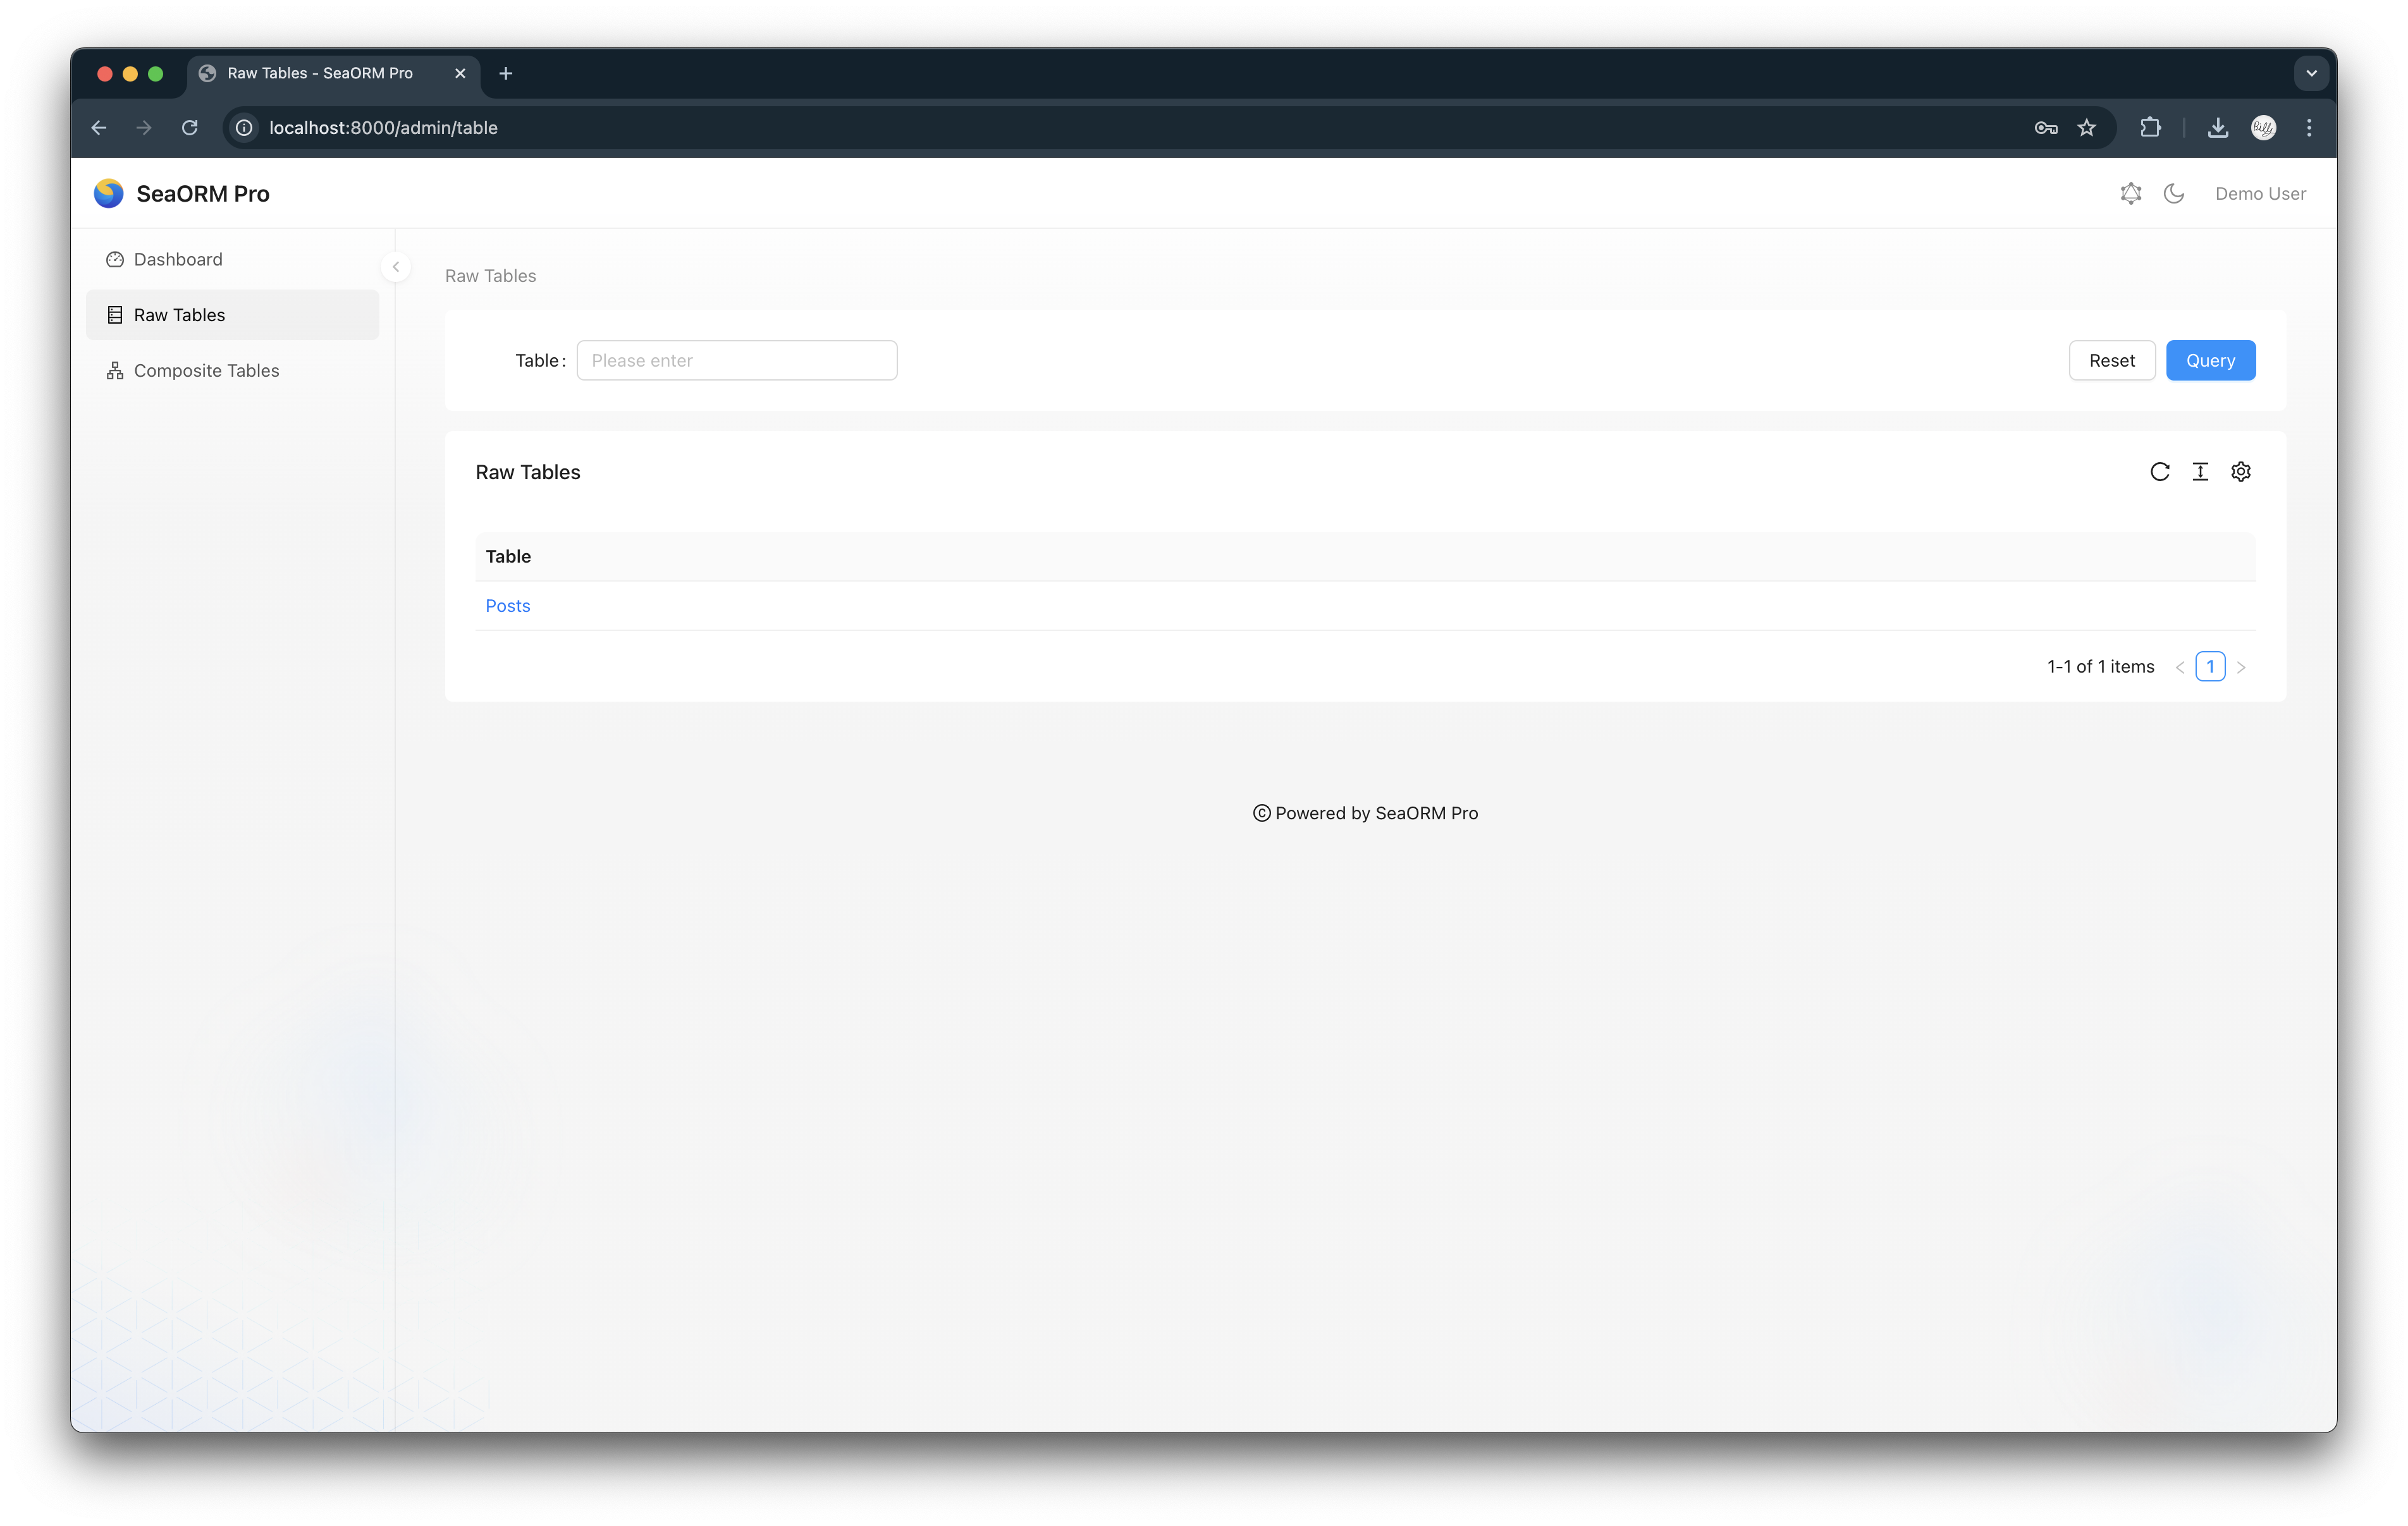2408x1526 pixels.
Task: Select Raw Tables in the sidebar
Action: point(180,315)
